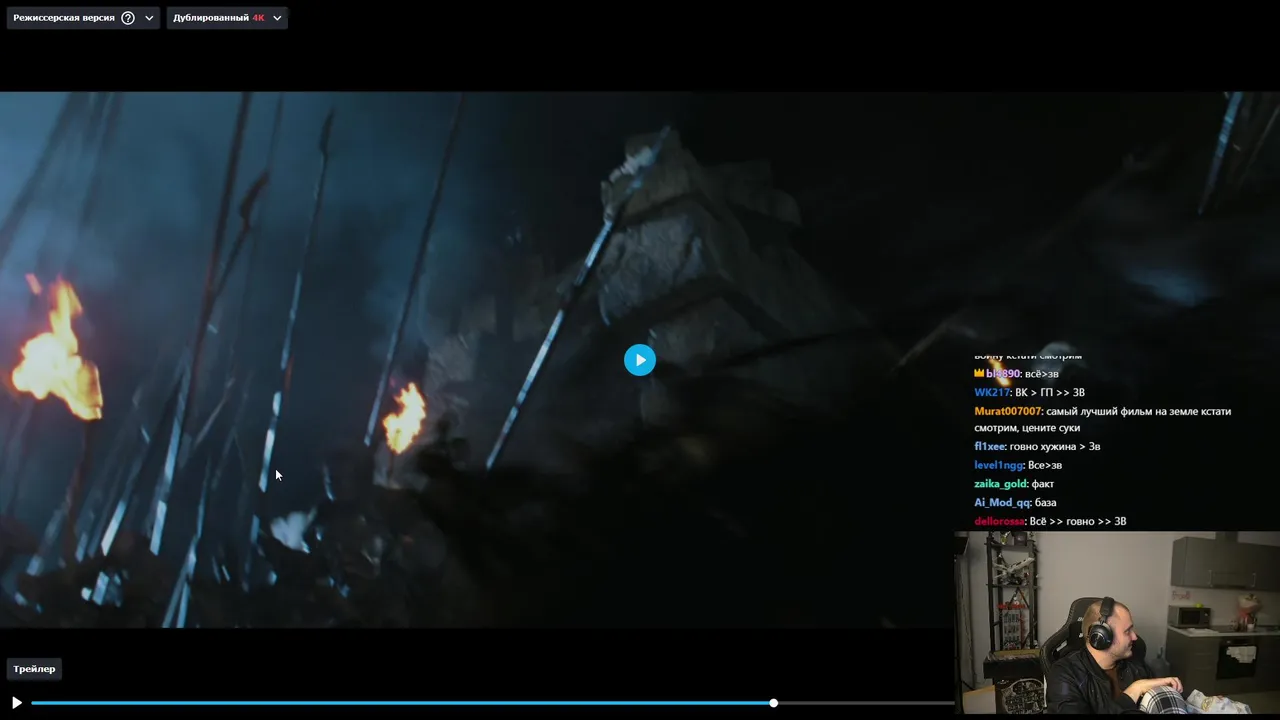Click chat username Murat007007
This screenshot has height=720, width=1280.
click(x=1008, y=411)
